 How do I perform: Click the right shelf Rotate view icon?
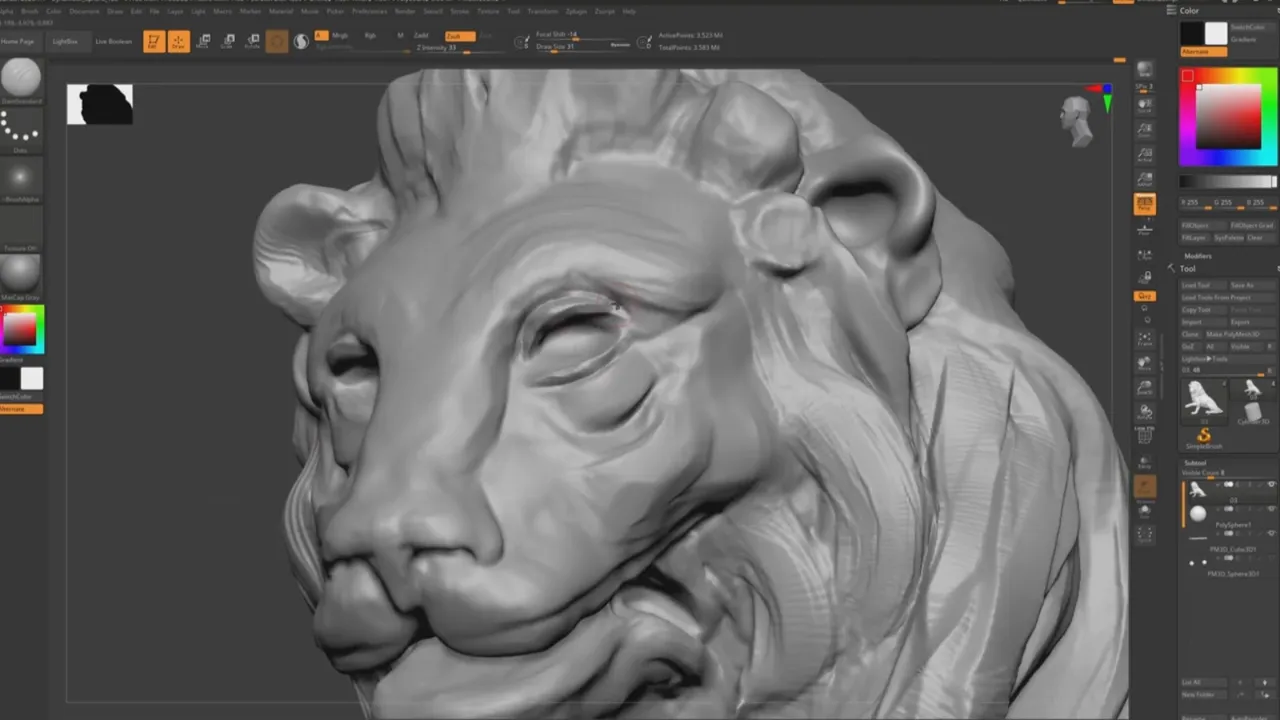click(x=1145, y=411)
